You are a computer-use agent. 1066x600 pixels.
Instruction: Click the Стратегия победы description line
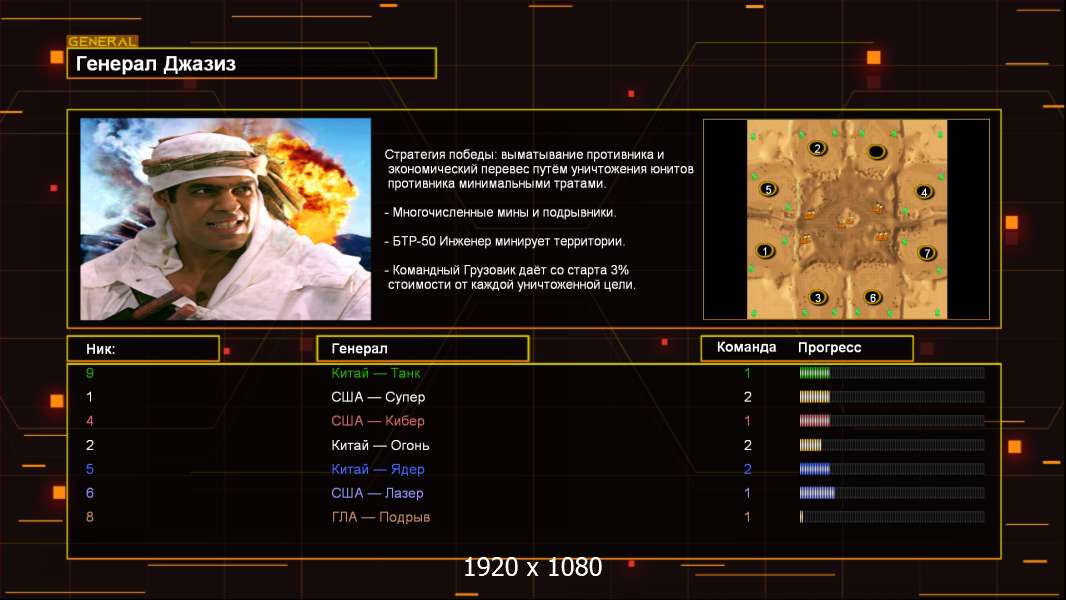(539, 169)
